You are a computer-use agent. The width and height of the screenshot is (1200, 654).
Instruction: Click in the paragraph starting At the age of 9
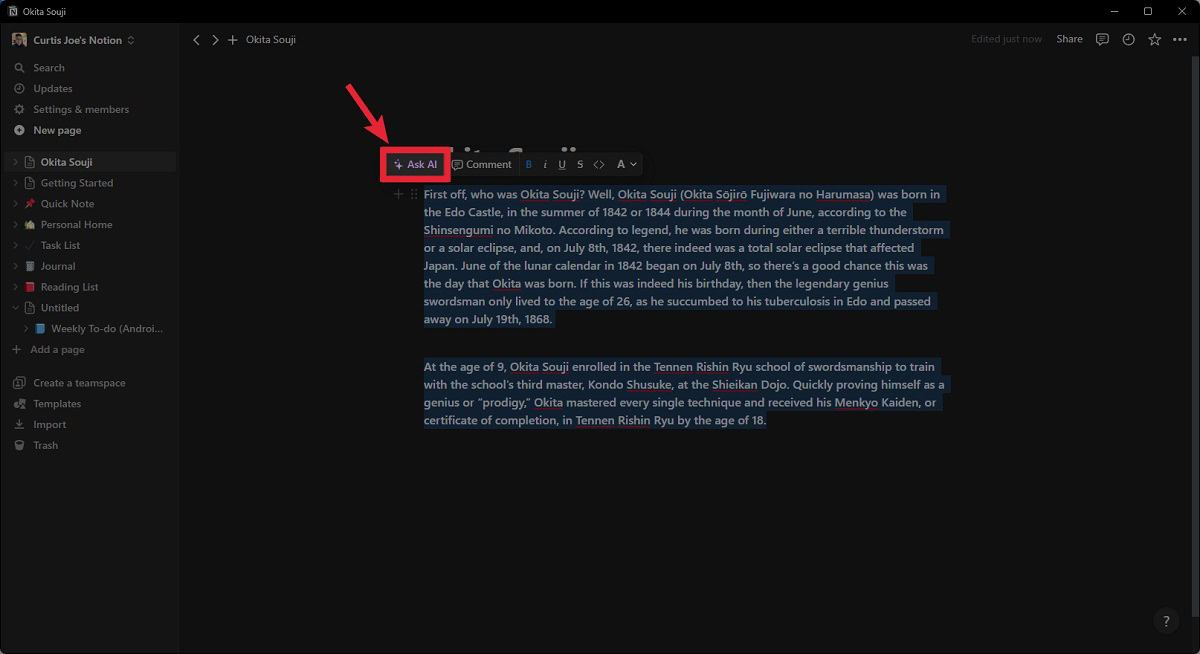pyautogui.click(x=684, y=394)
